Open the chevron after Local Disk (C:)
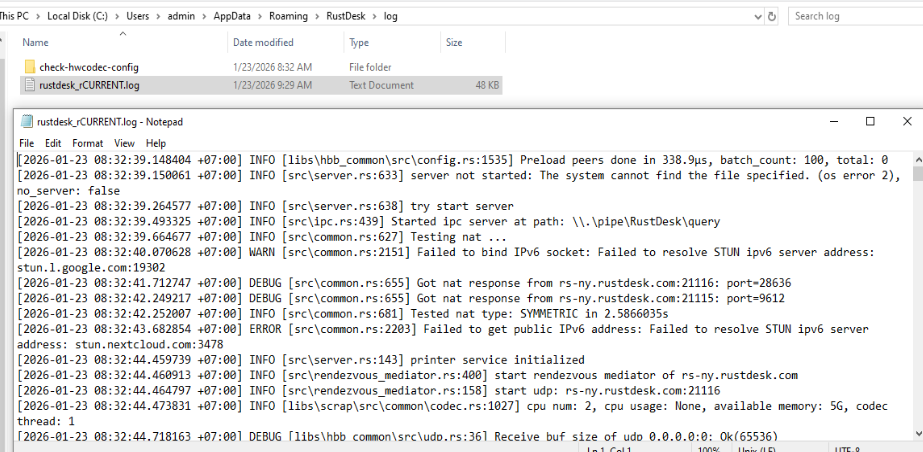 pos(117,16)
